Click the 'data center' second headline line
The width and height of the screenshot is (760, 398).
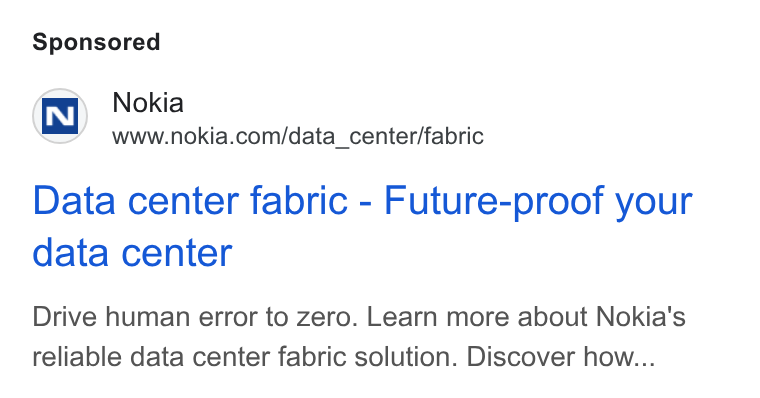(x=132, y=253)
